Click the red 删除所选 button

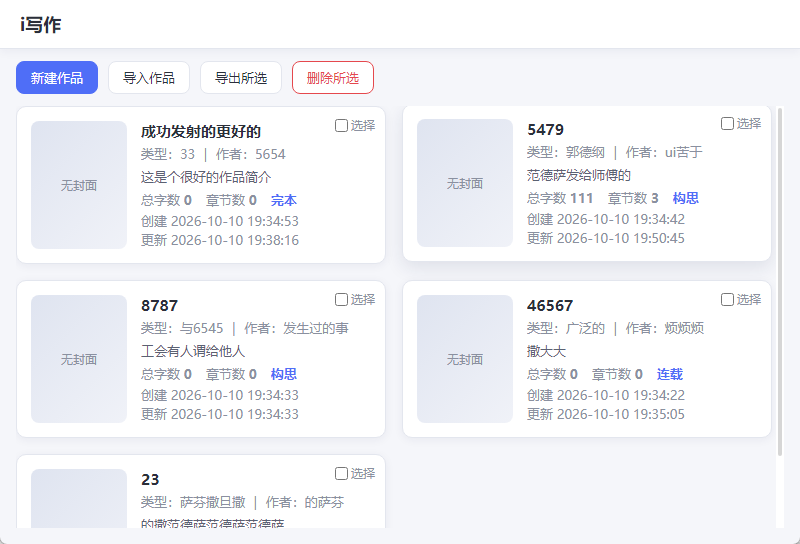[333, 78]
